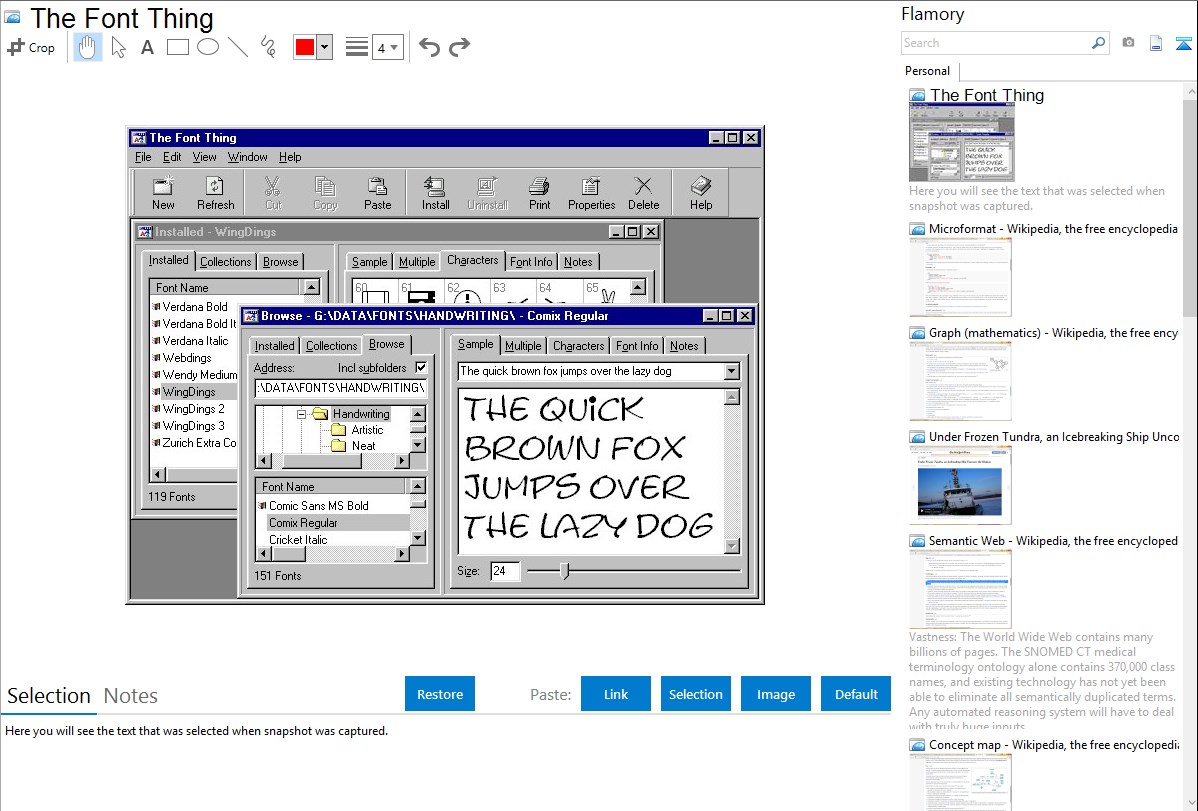Screen dimensions: 1198x811
Task: Select the ellipse drawing tool
Action: pos(208,47)
